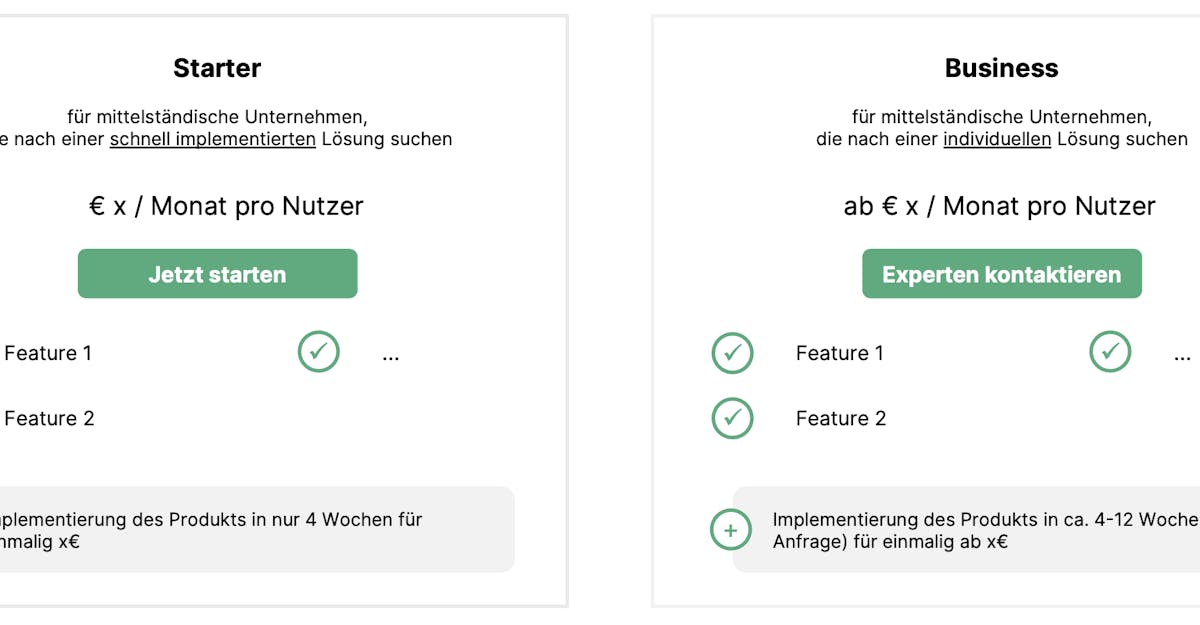Click the Feature 2 label in Business

[x=841, y=418]
